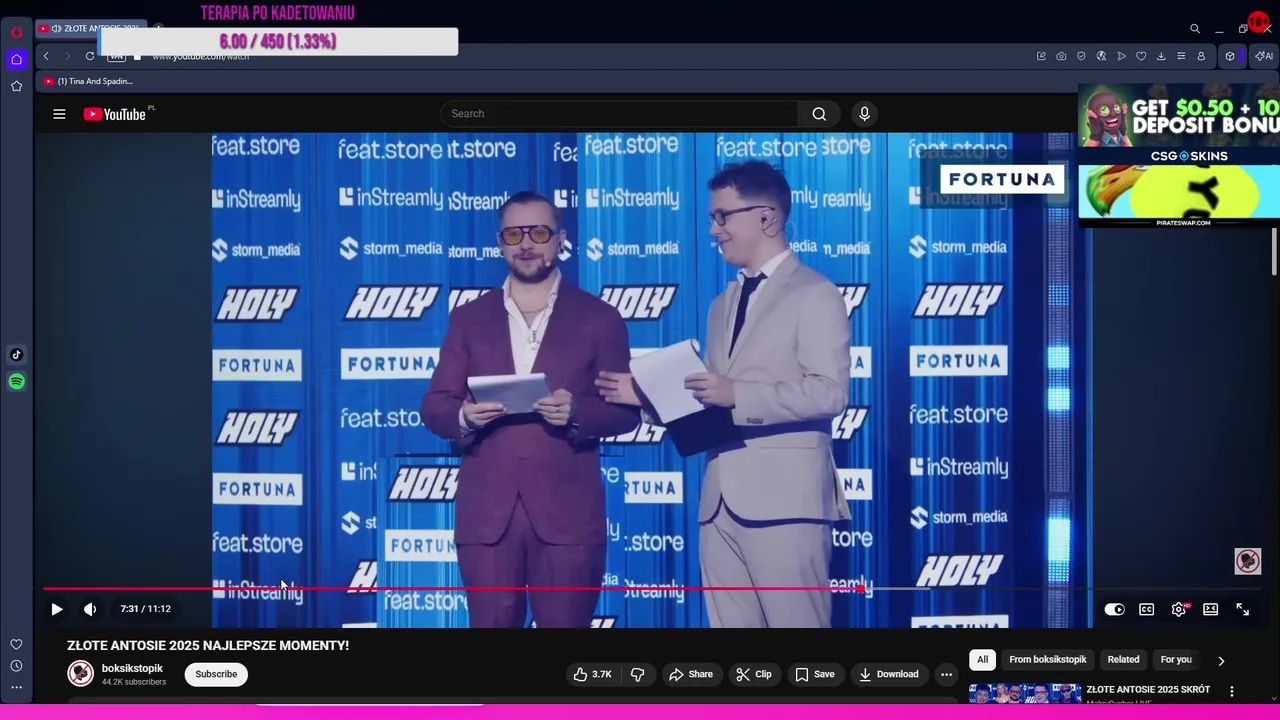Dislike the video with thumbs down
This screenshot has width=1280, height=720.
(x=638, y=674)
